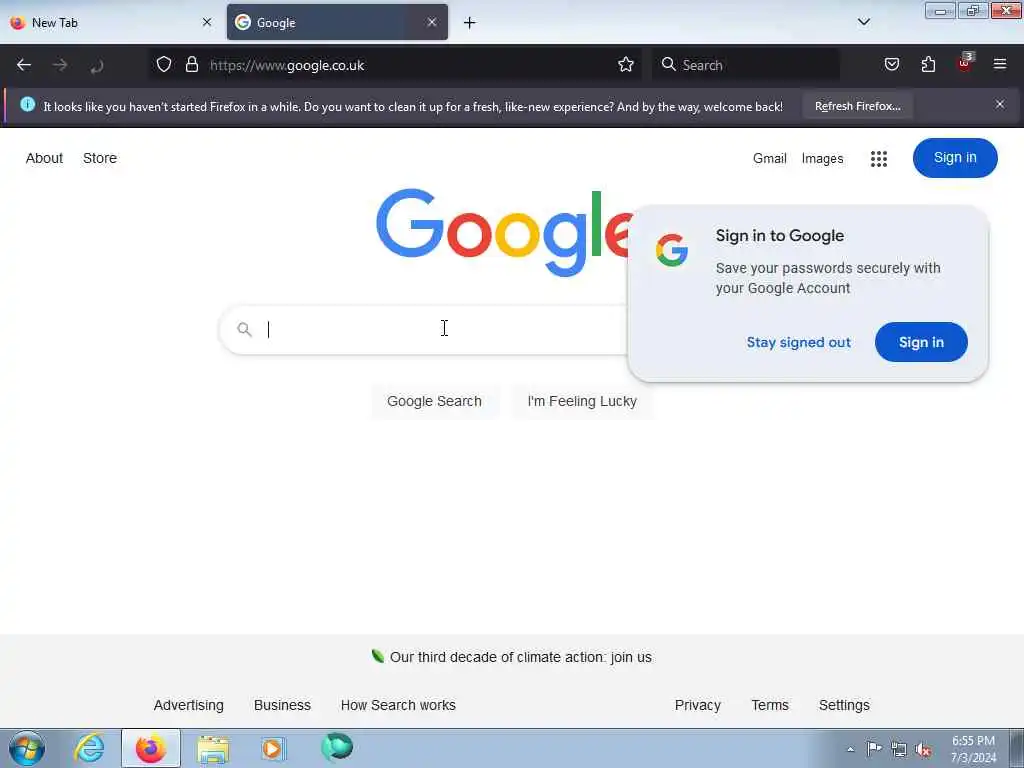Click the taskbar clock showing 6:55 PM

973,749
